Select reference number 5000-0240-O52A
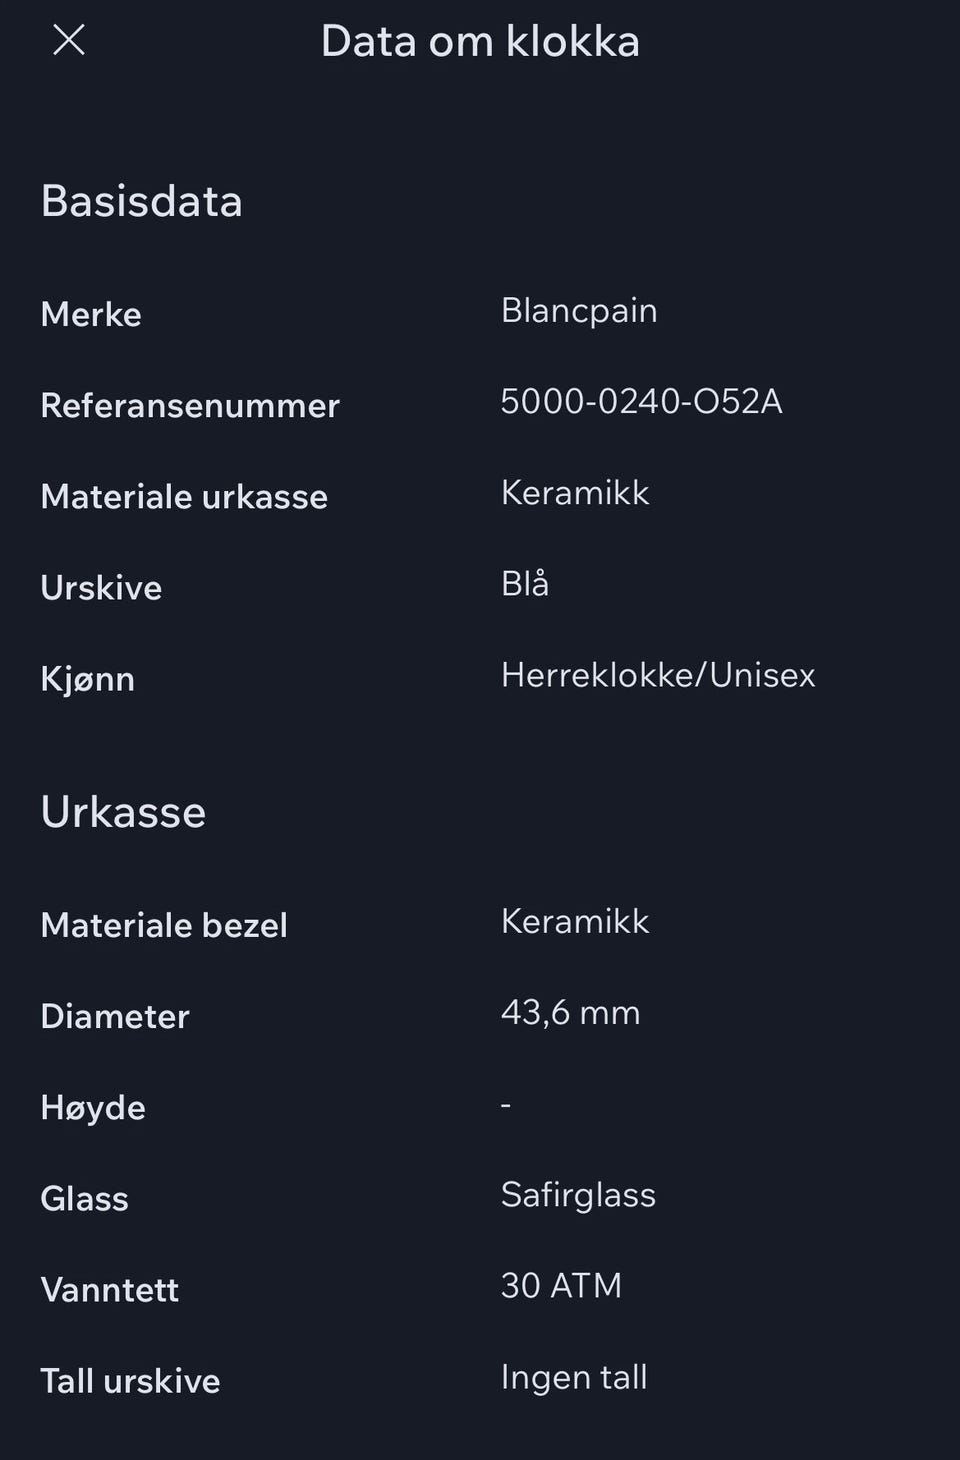The image size is (960, 1460). pos(641,402)
